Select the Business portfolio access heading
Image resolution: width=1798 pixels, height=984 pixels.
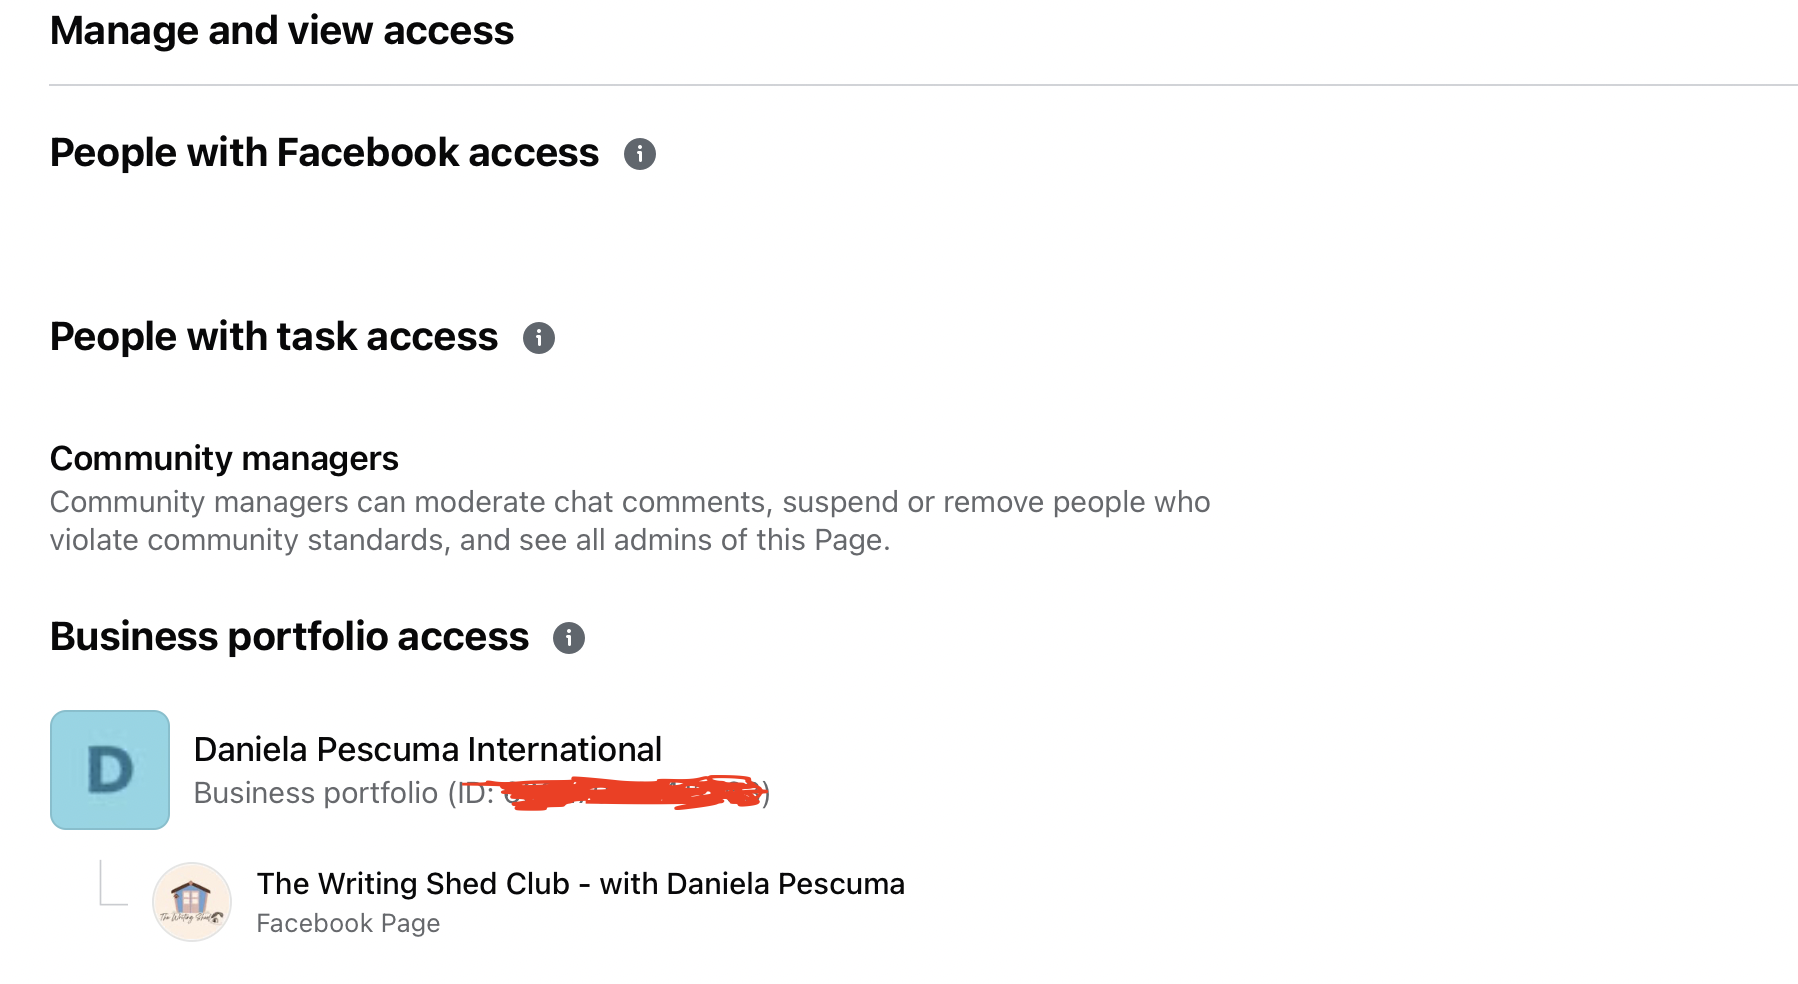[x=289, y=637]
